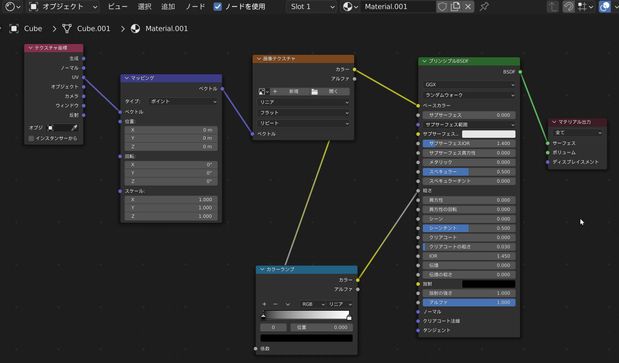Open the snapping options icon dropdown
Image resolution: width=619 pixels, height=363 pixels.
(585, 7)
